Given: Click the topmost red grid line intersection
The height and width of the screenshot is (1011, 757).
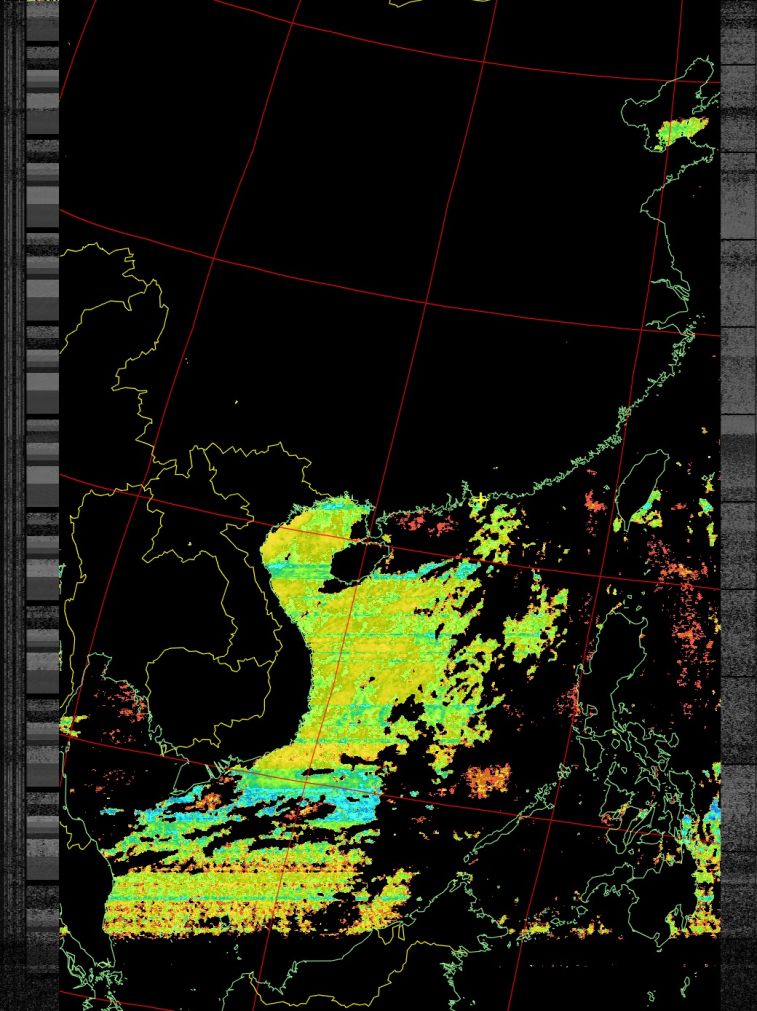Looking at the screenshot, I should pyautogui.click(x=485, y=62).
